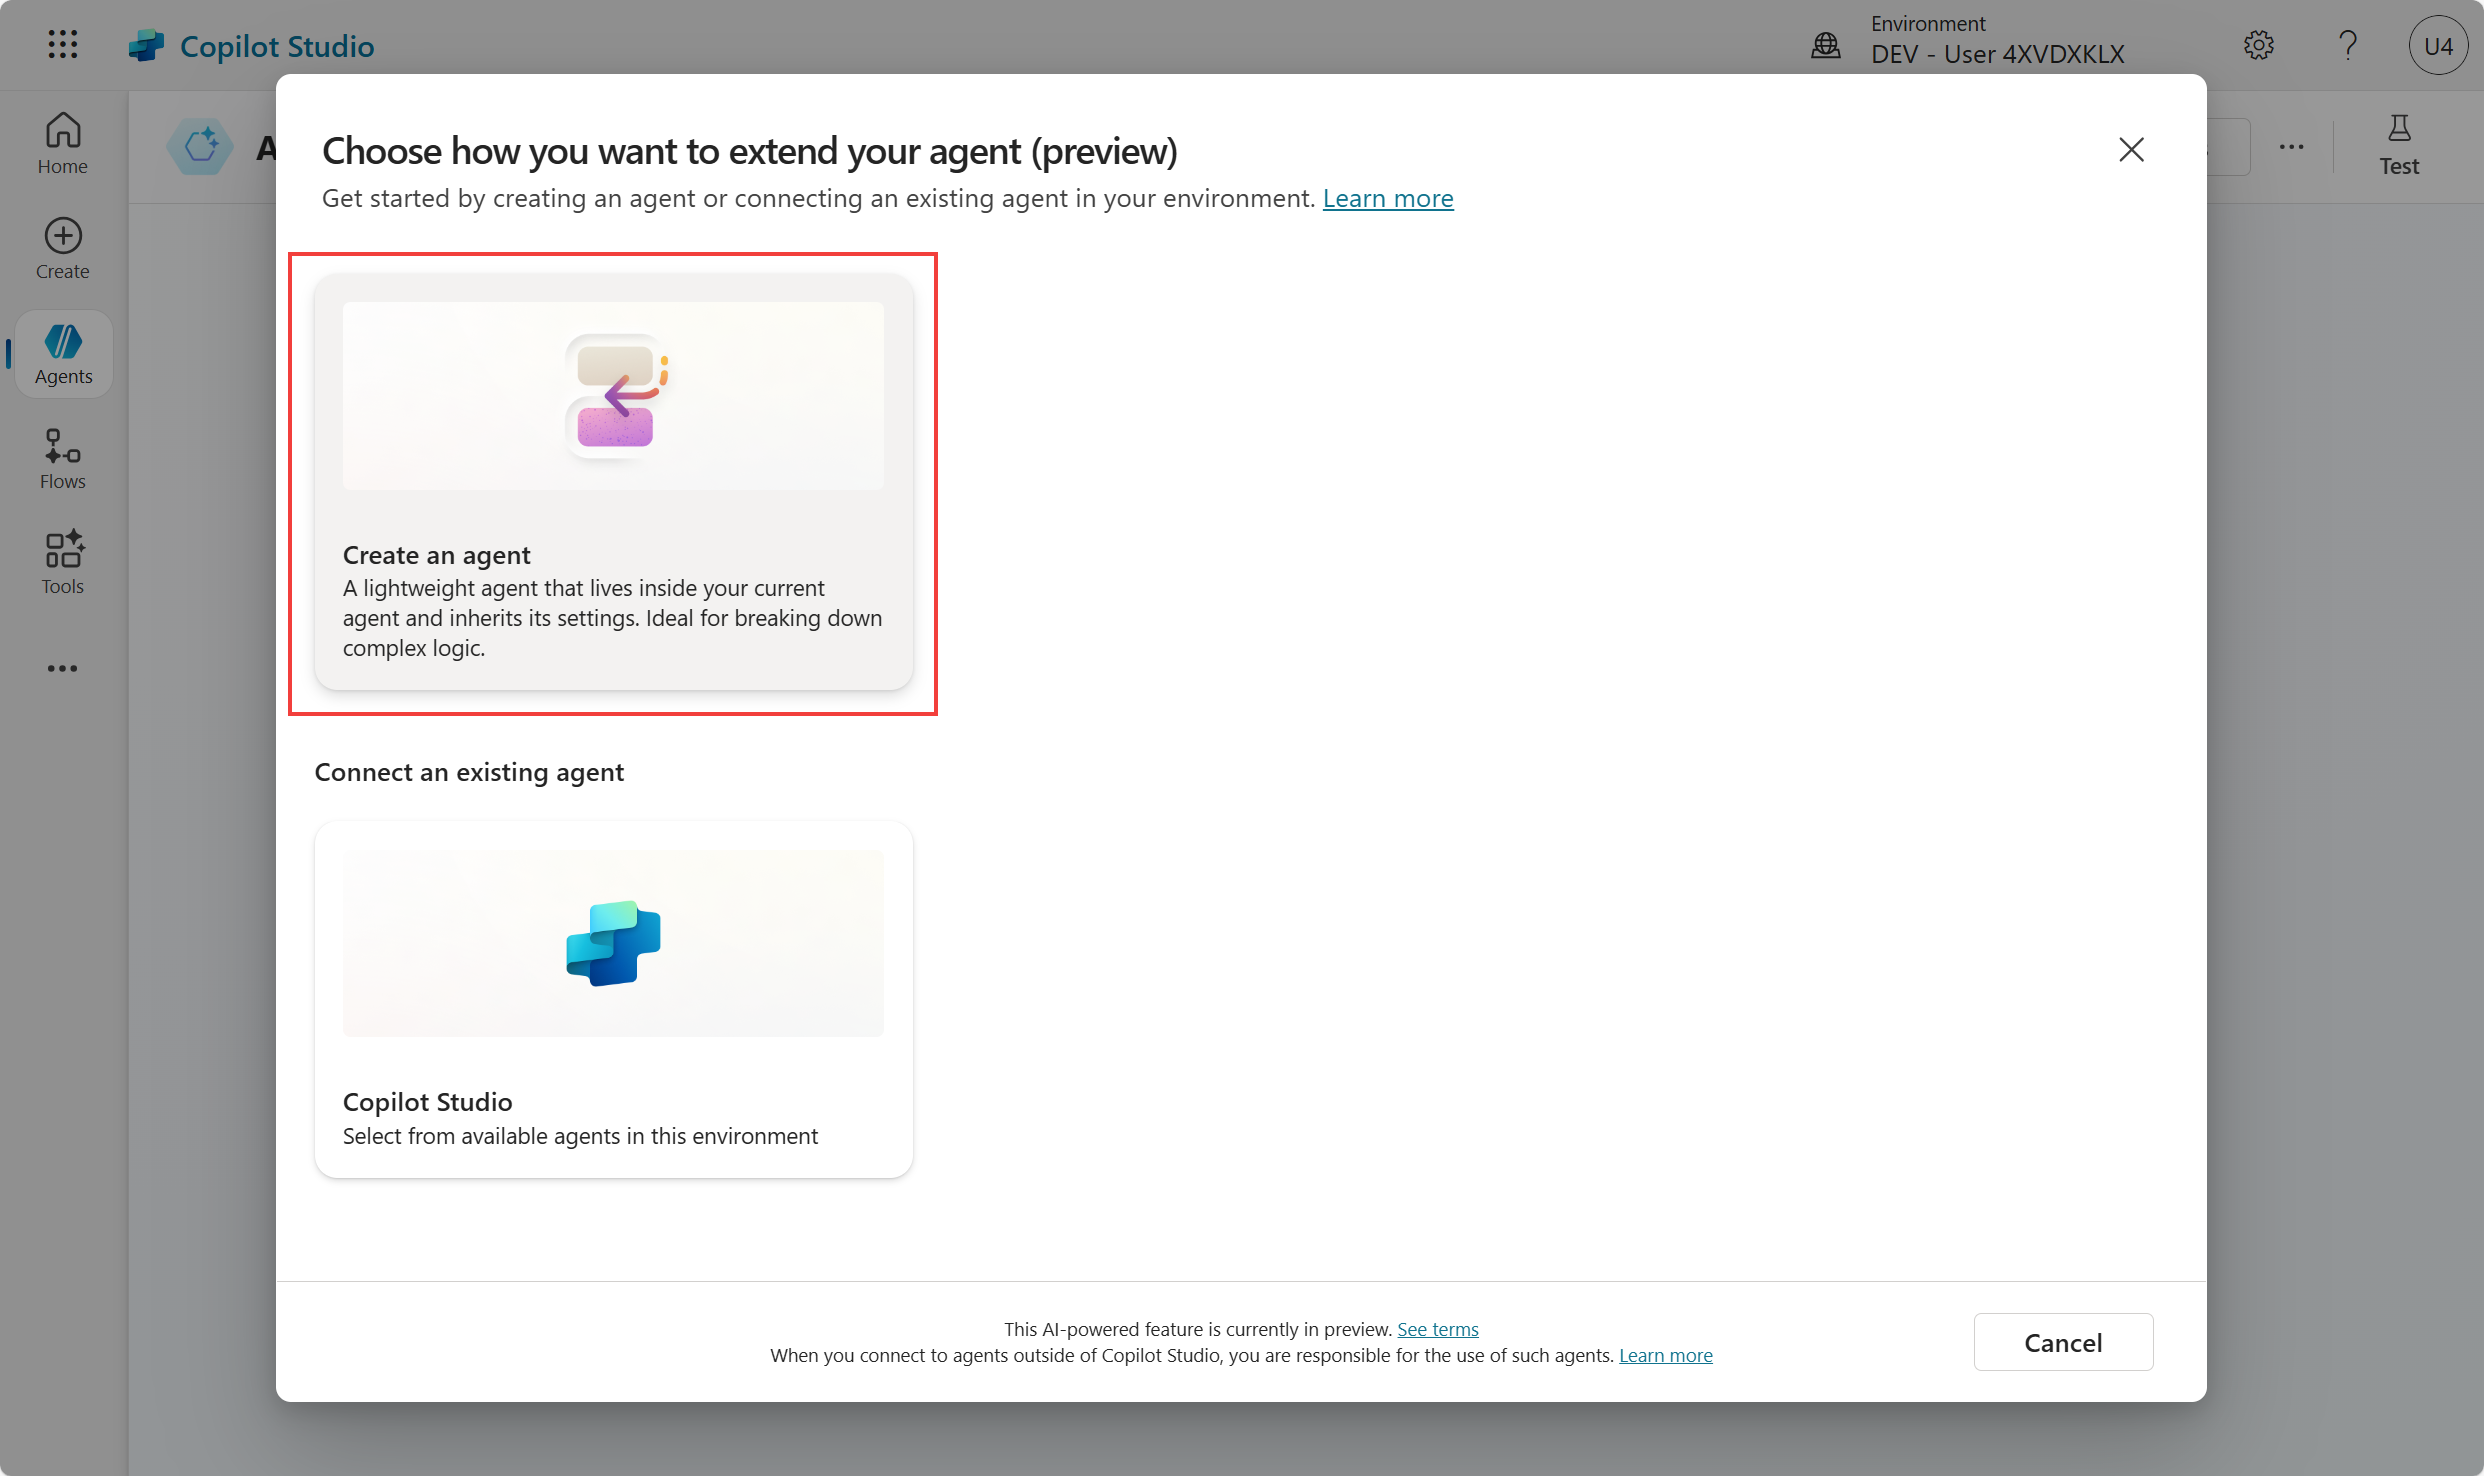The image size is (2484, 1476).
Task: Select Agents in the left navigation
Action: pos(63,354)
